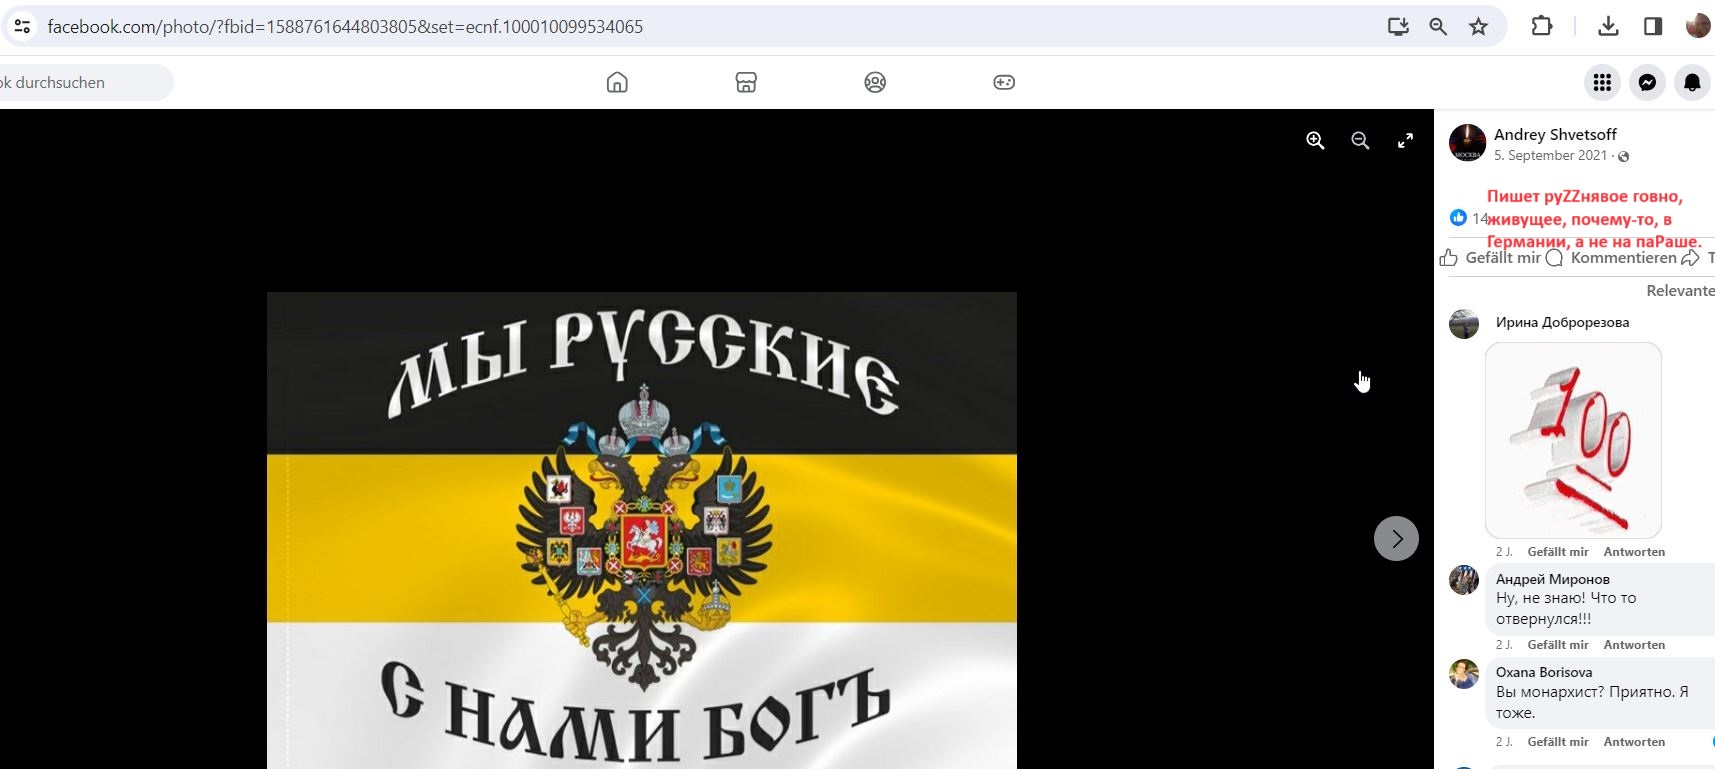Image resolution: width=1715 pixels, height=769 pixels.
Task: Reply to Oxana Borisova's comment
Action: (x=1634, y=742)
